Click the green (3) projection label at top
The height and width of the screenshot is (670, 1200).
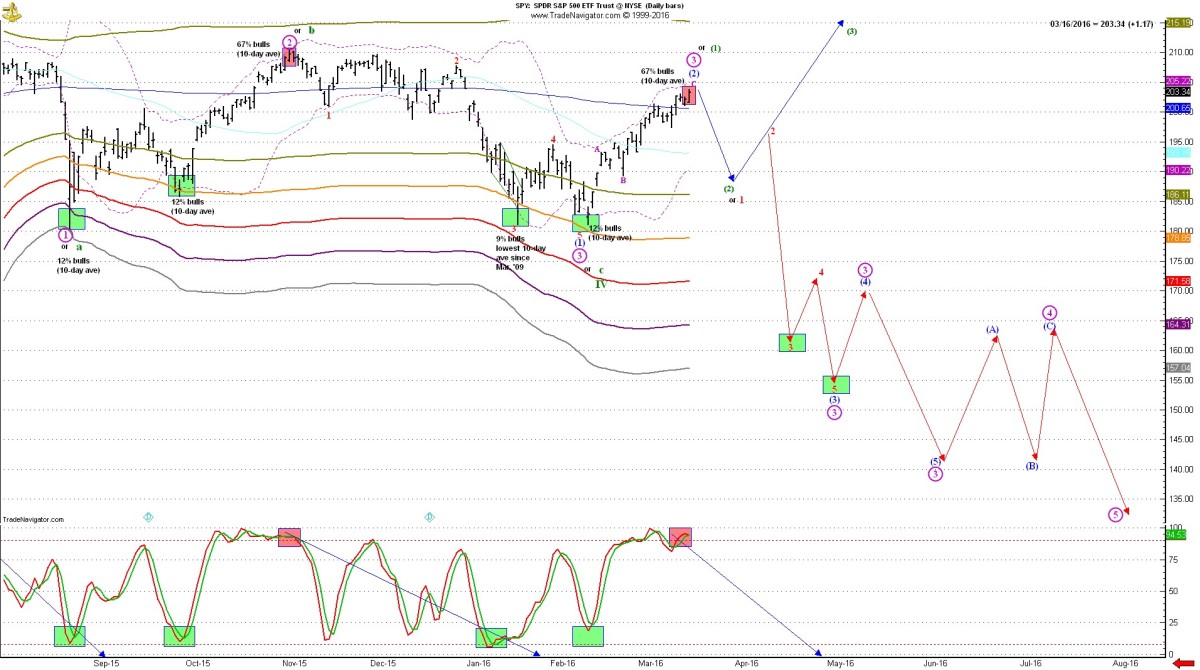(x=851, y=32)
